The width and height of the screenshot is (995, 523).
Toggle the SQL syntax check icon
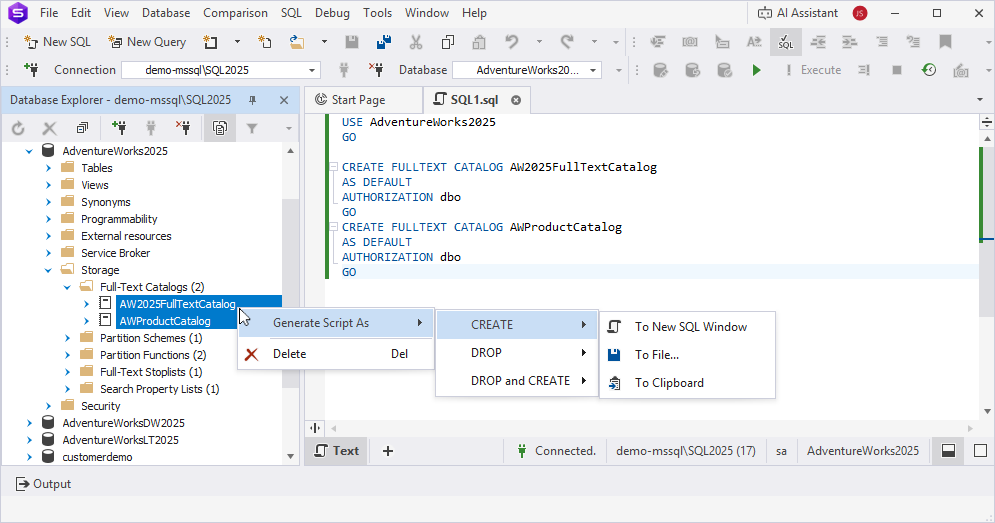tap(786, 42)
